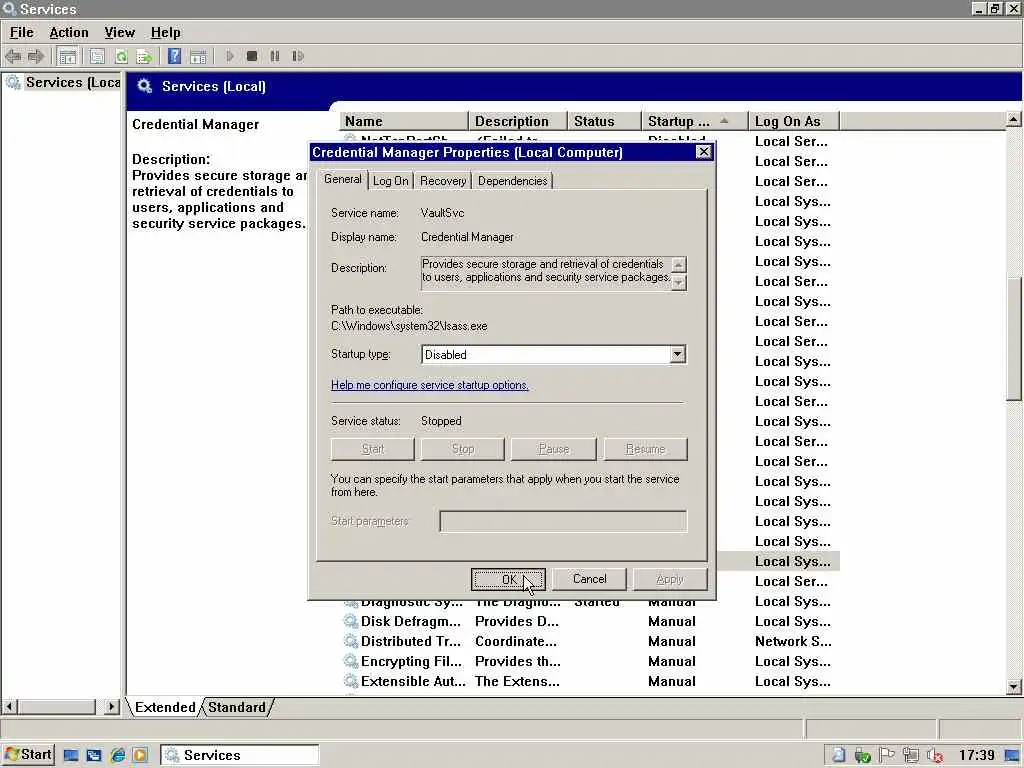
Task: Switch to the Dependencies tab
Action: (513, 181)
